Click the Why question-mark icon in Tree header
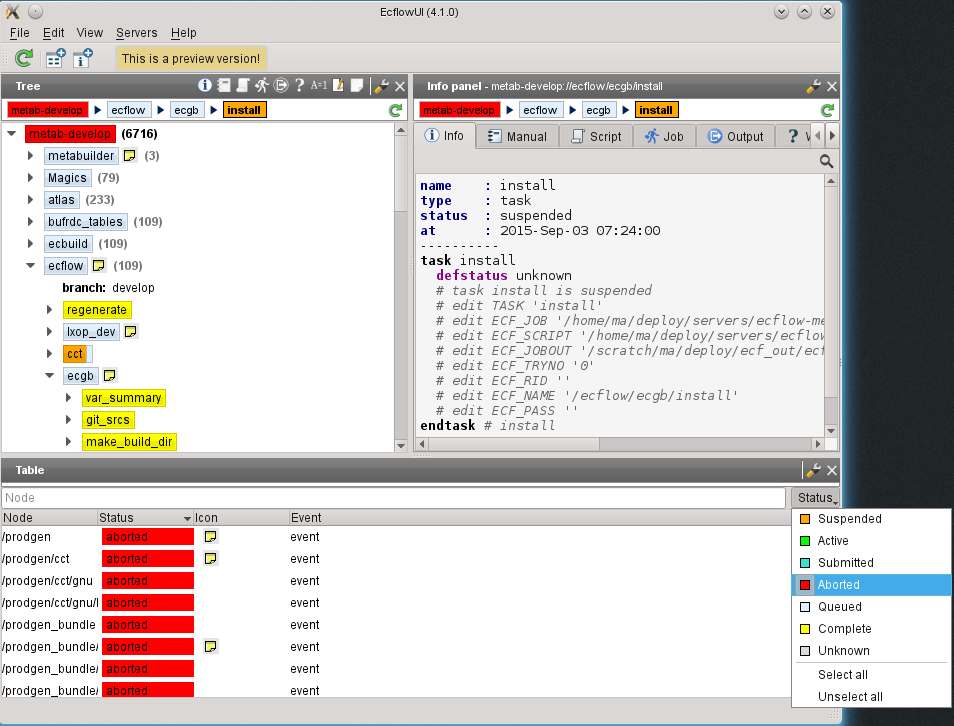This screenshot has width=954, height=726. coord(299,86)
